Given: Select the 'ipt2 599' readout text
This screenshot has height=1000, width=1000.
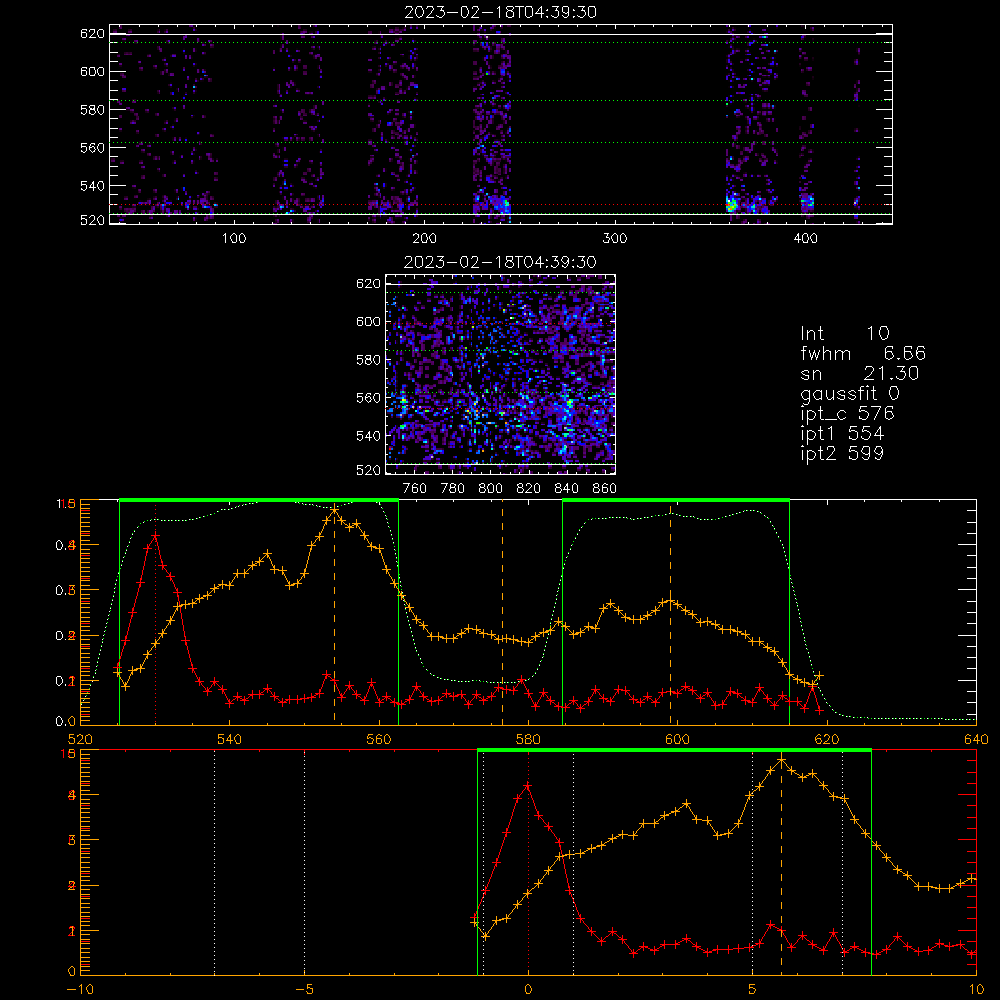Looking at the screenshot, I should point(842,453).
